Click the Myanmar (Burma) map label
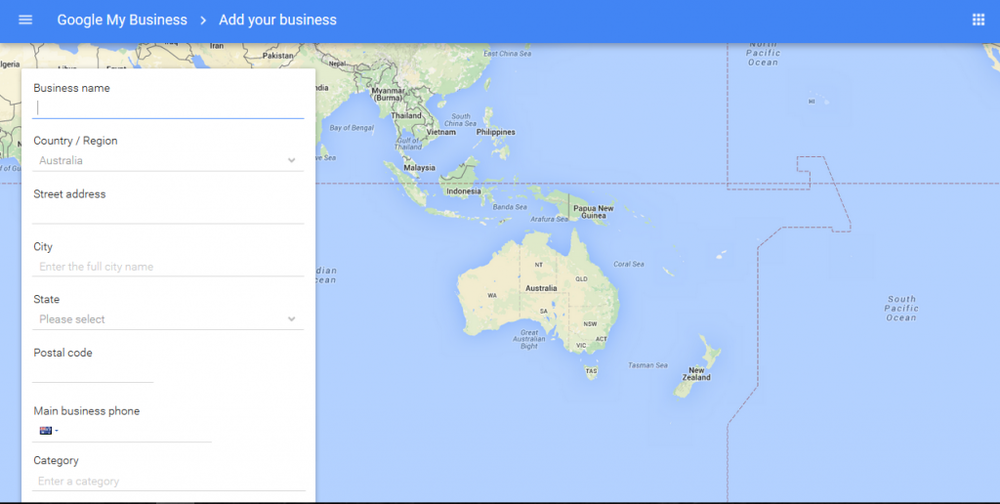The height and width of the screenshot is (504, 1000). 388,94
